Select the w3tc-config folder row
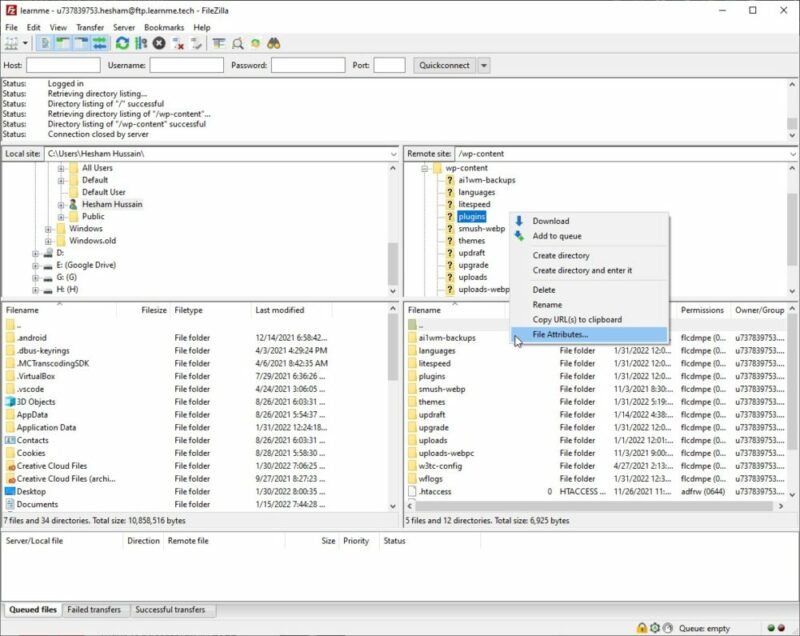 coord(595,466)
